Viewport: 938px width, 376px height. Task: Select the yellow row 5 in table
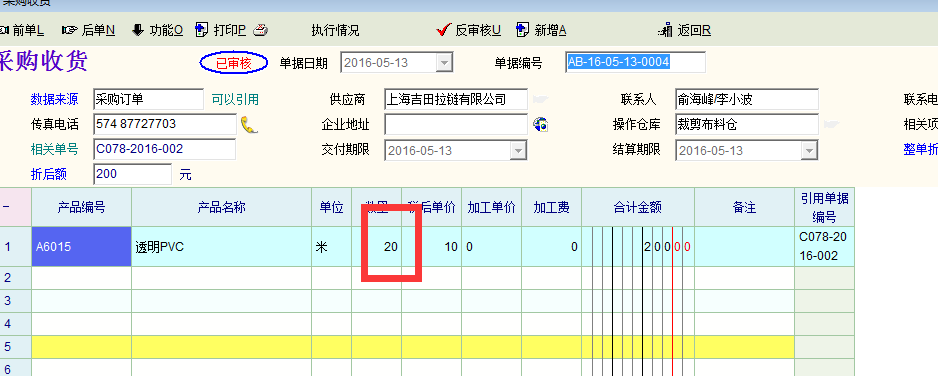coord(413,347)
